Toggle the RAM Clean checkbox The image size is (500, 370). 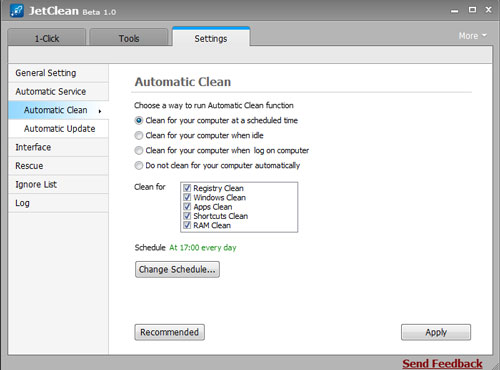click(x=187, y=225)
